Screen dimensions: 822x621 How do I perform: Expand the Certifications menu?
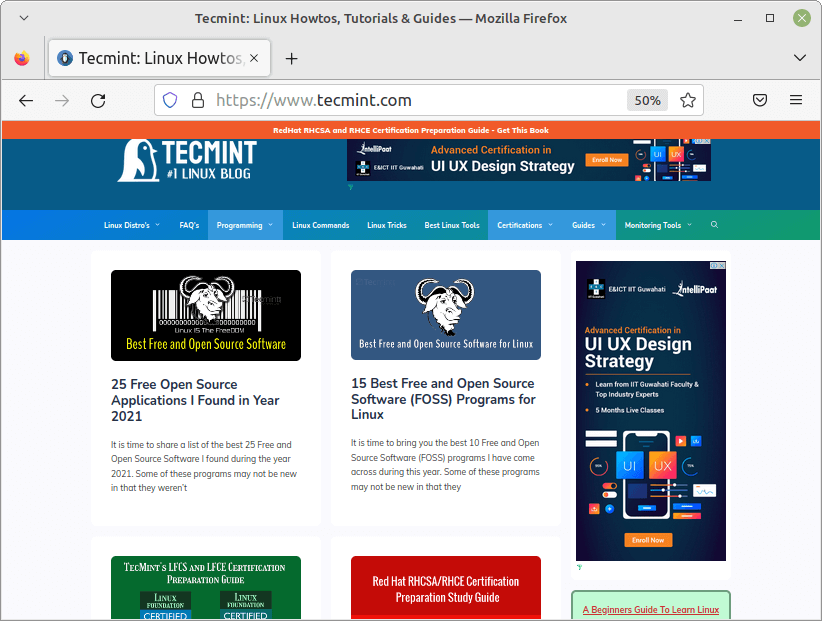coord(525,225)
